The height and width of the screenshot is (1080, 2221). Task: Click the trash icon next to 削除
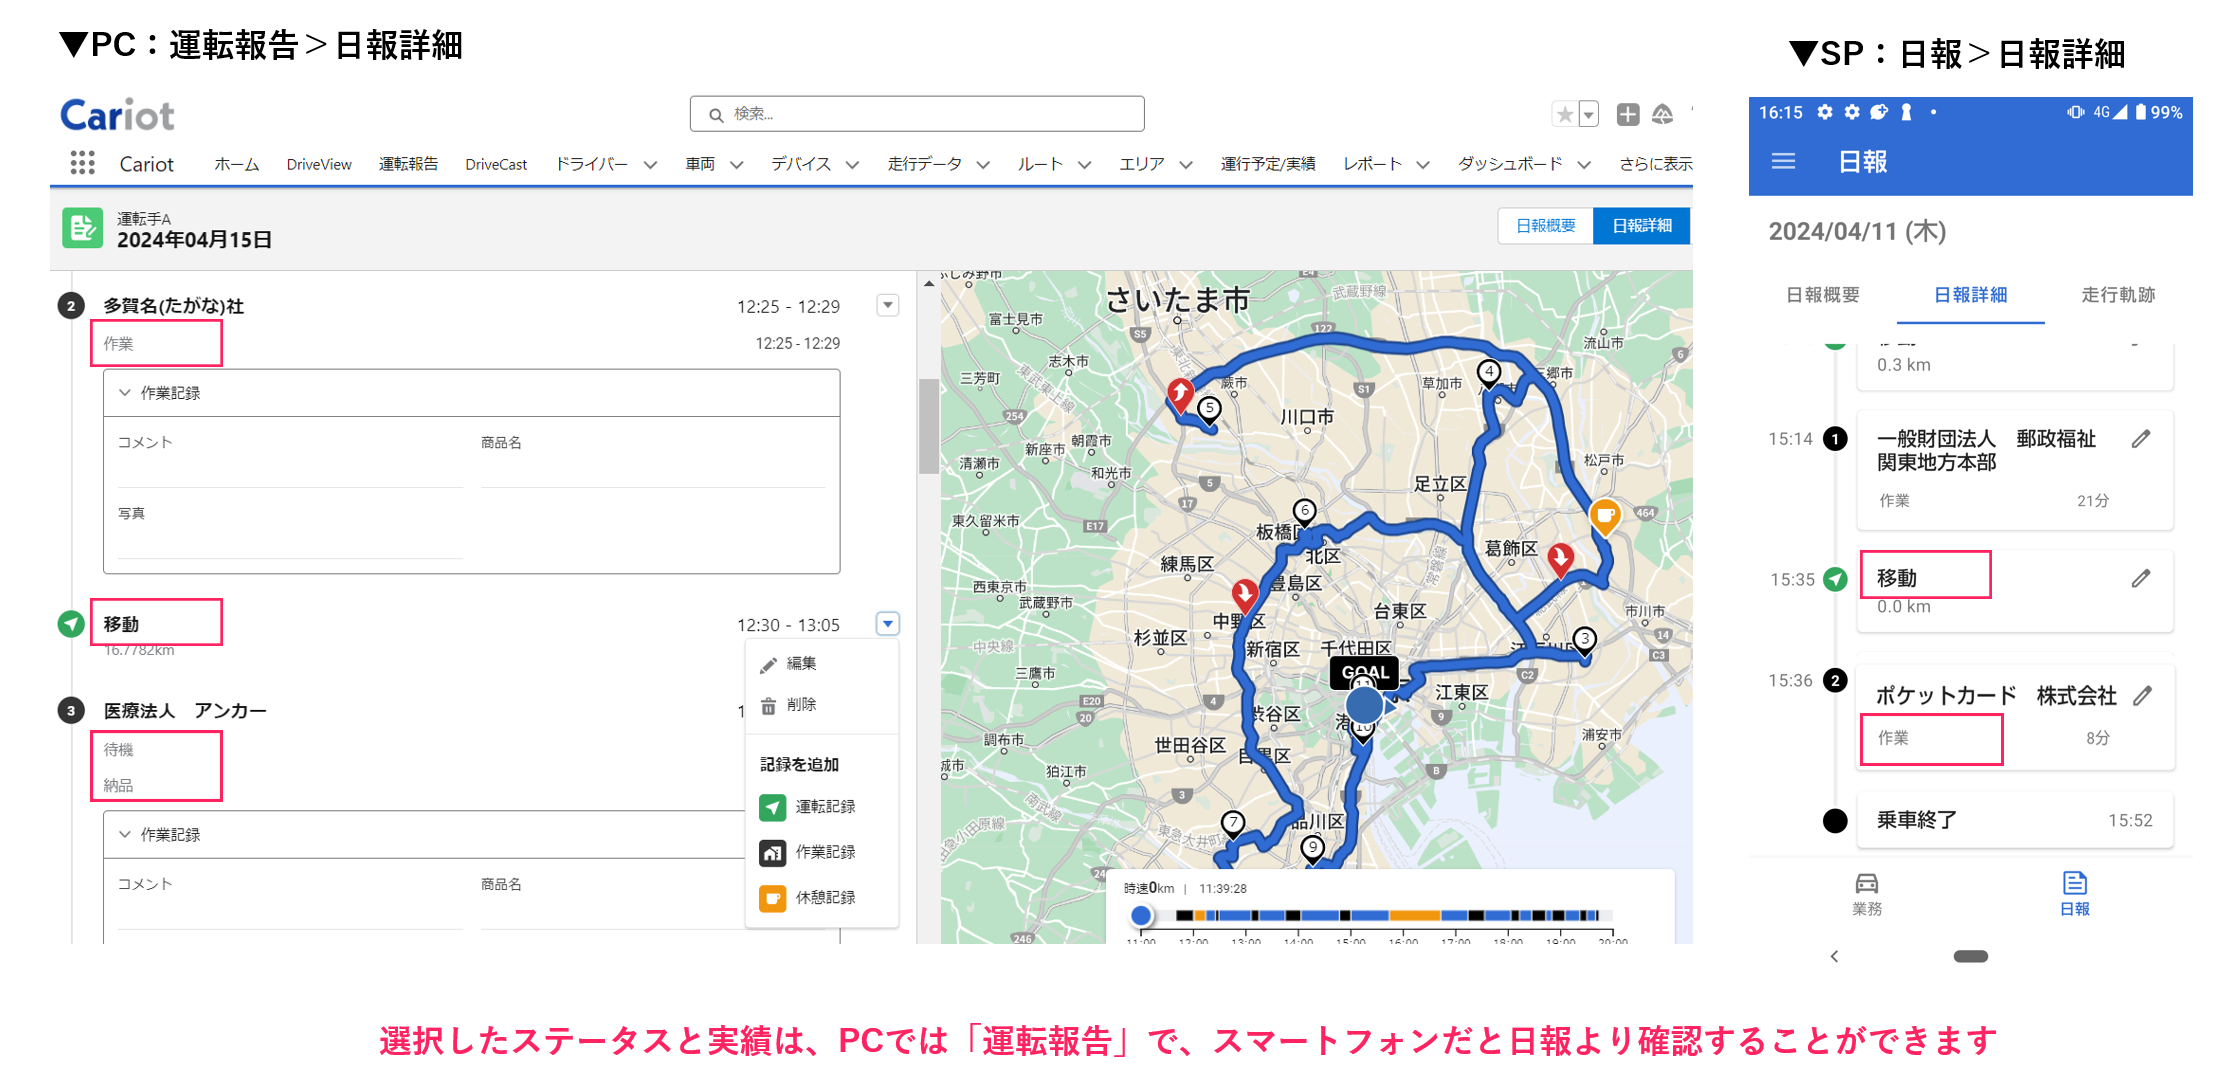pos(768,705)
